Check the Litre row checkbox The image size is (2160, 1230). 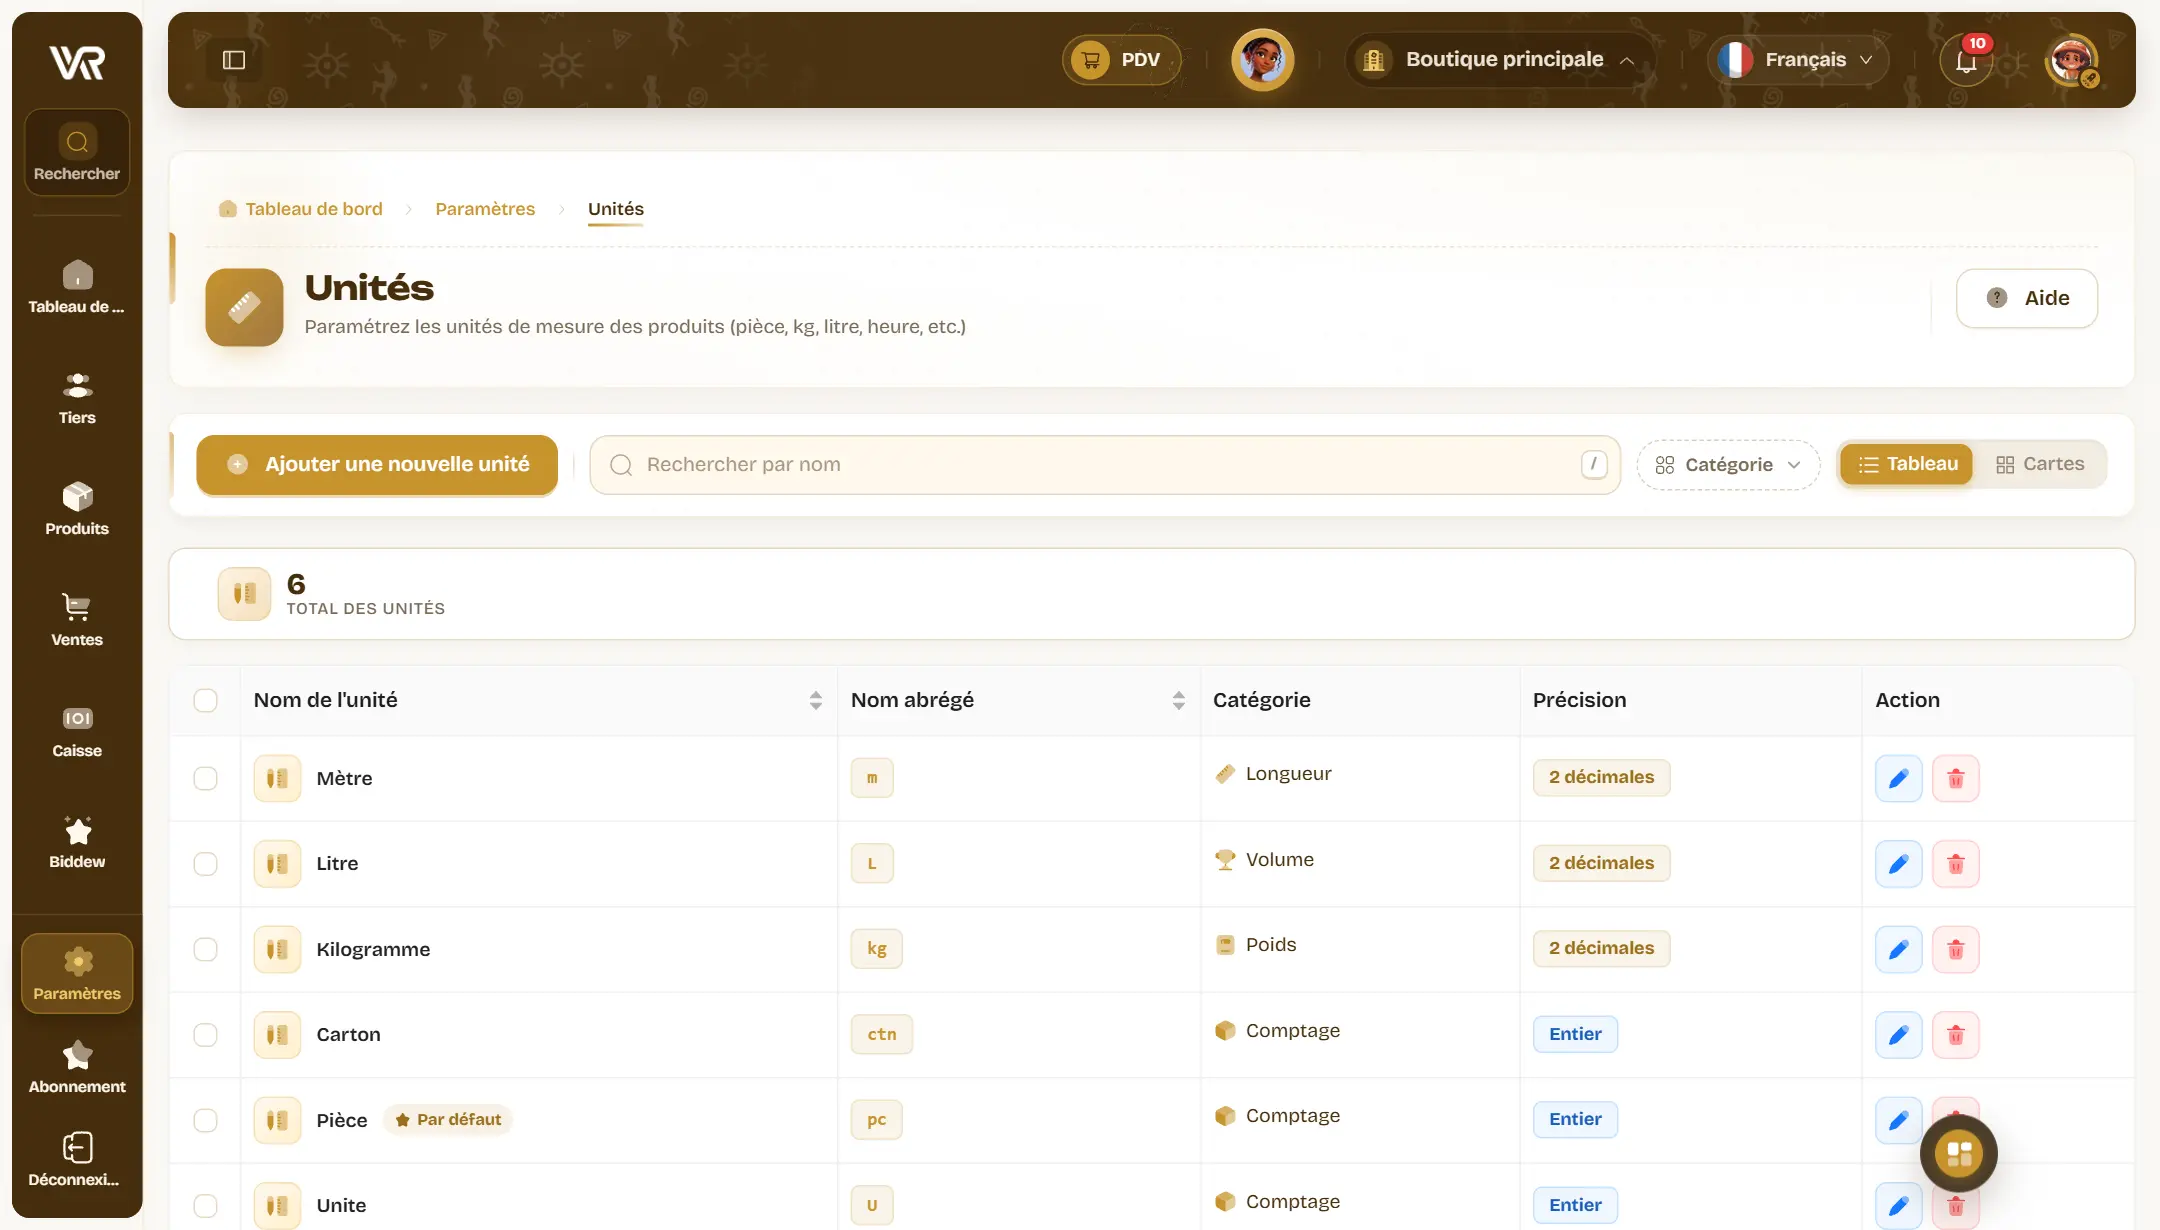coord(205,864)
